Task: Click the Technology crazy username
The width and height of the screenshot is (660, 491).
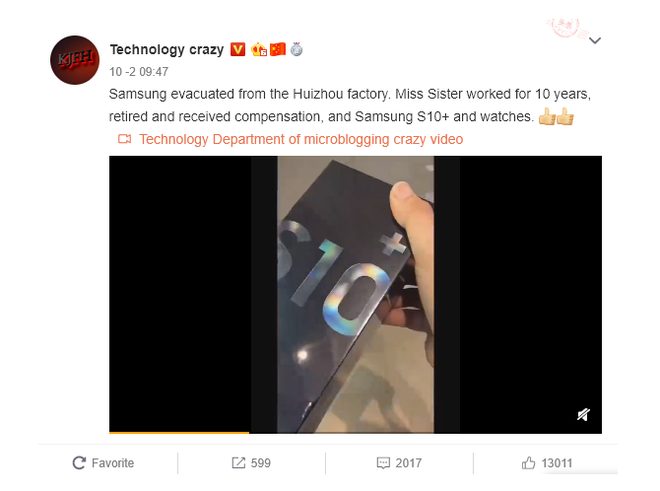Action: click(167, 50)
